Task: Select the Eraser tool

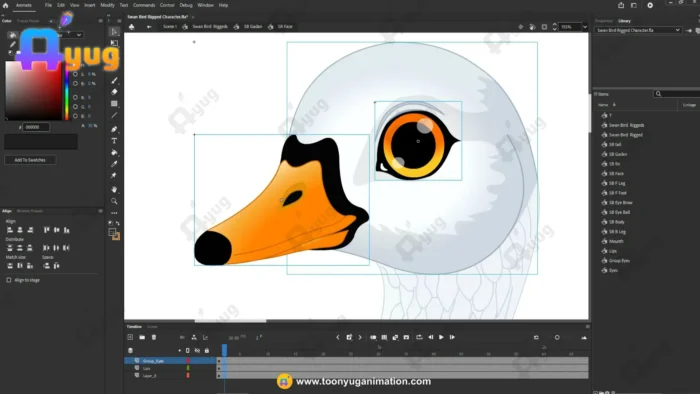Action: click(x=114, y=92)
